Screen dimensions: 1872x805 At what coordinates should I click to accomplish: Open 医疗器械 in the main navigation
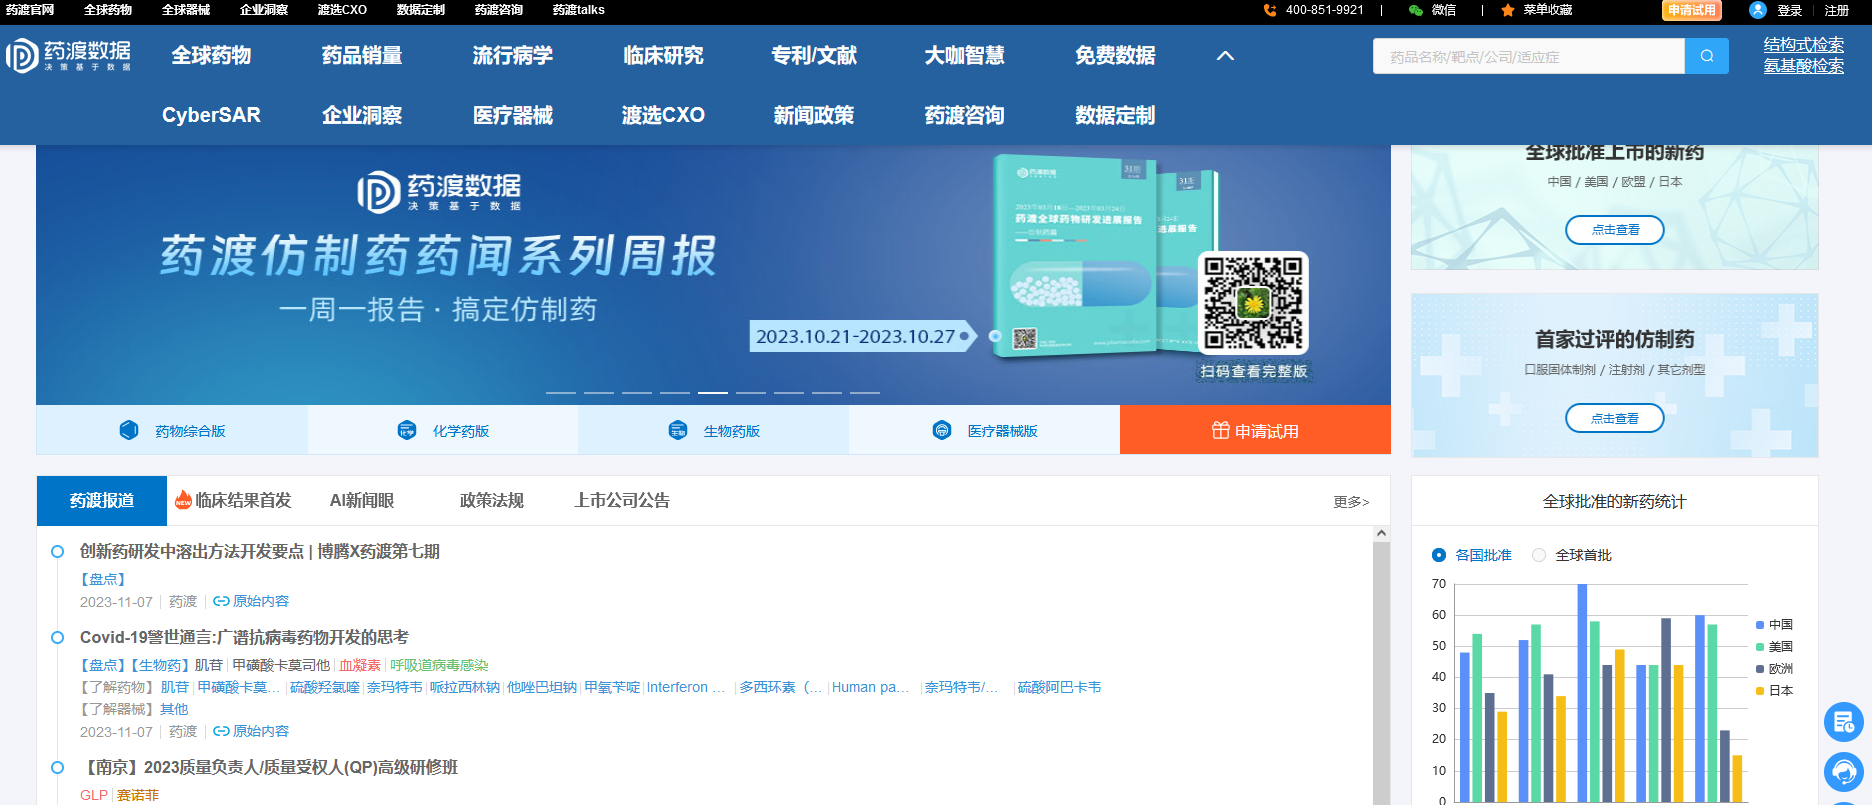coord(513,115)
